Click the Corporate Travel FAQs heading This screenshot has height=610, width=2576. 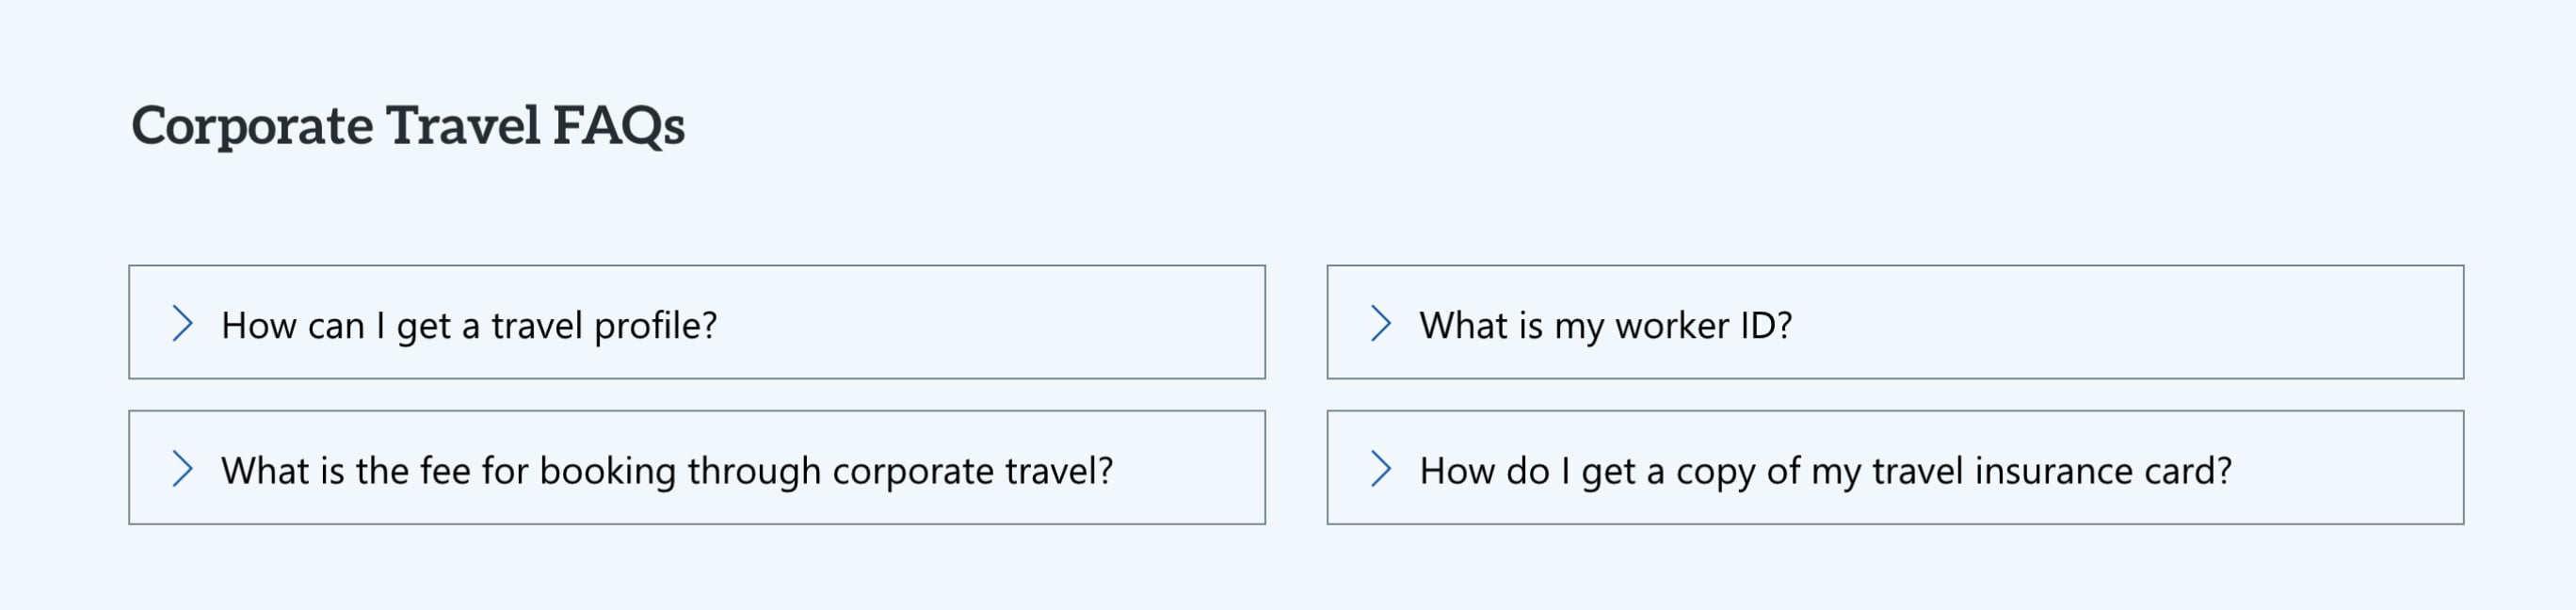(408, 126)
